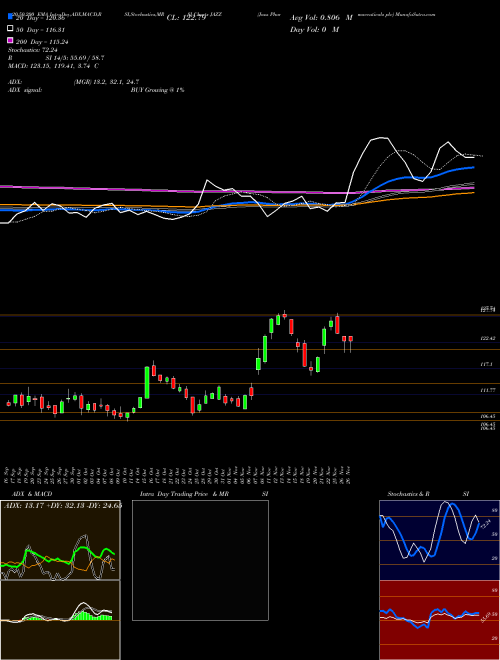This screenshot has width=500, height=660.
Task: Click the 'Day Vol: 0 M' text
Action: (314, 29)
